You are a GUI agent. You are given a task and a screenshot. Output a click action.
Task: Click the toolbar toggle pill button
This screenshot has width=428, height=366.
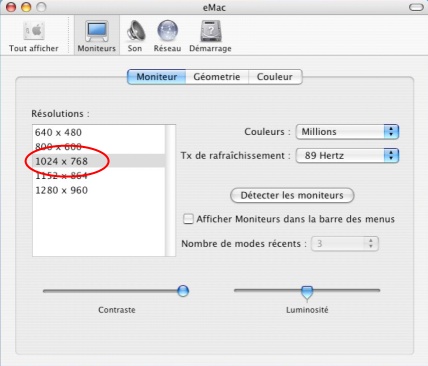pyautogui.click(x=416, y=7)
